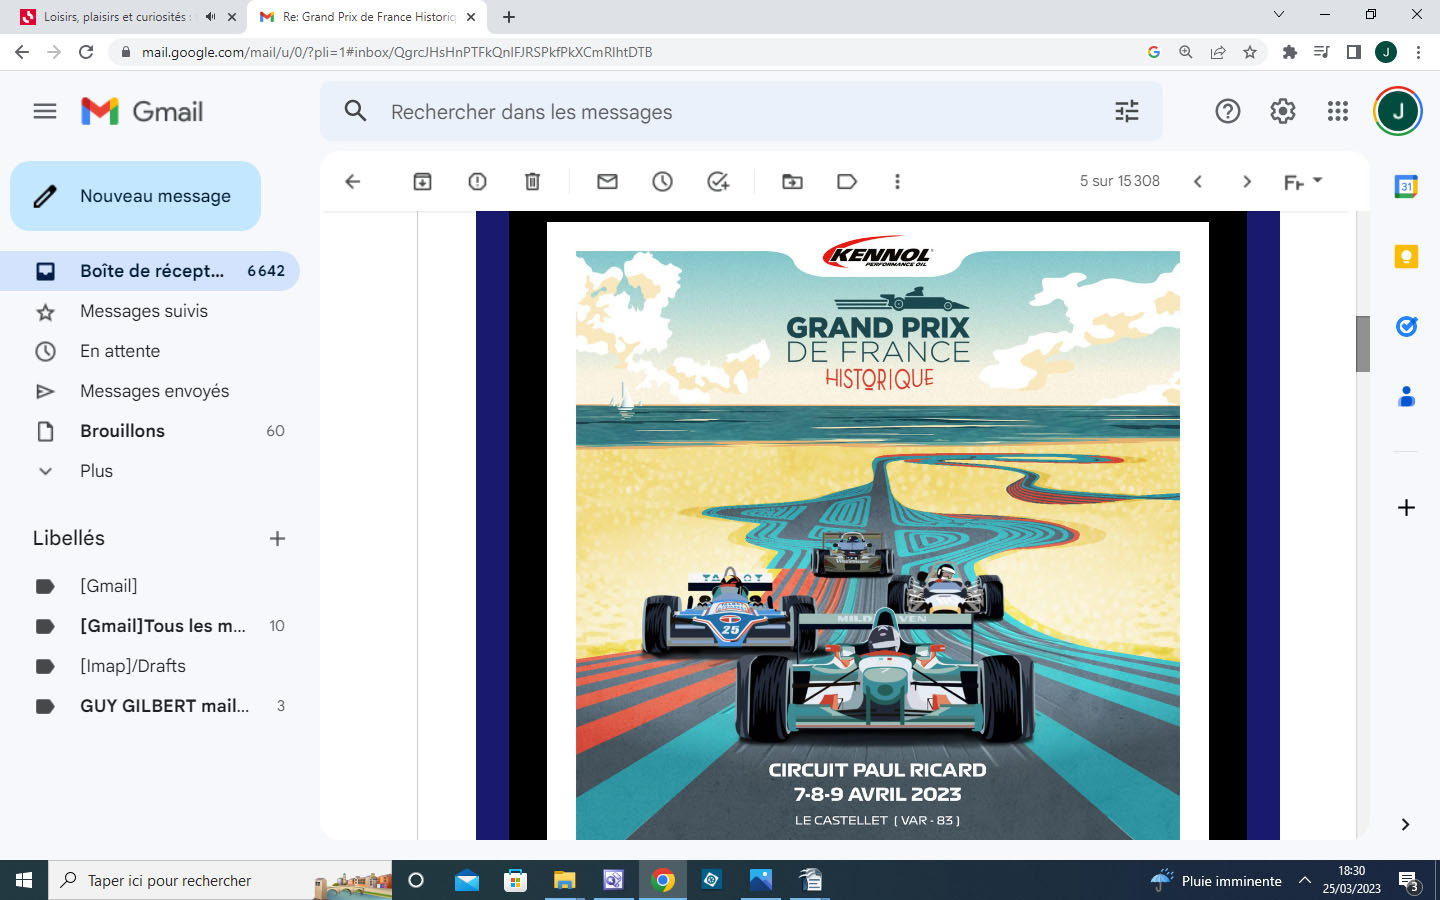Mute the Loisirs tab audio
The height and width of the screenshot is (900, 1440).
210,17
